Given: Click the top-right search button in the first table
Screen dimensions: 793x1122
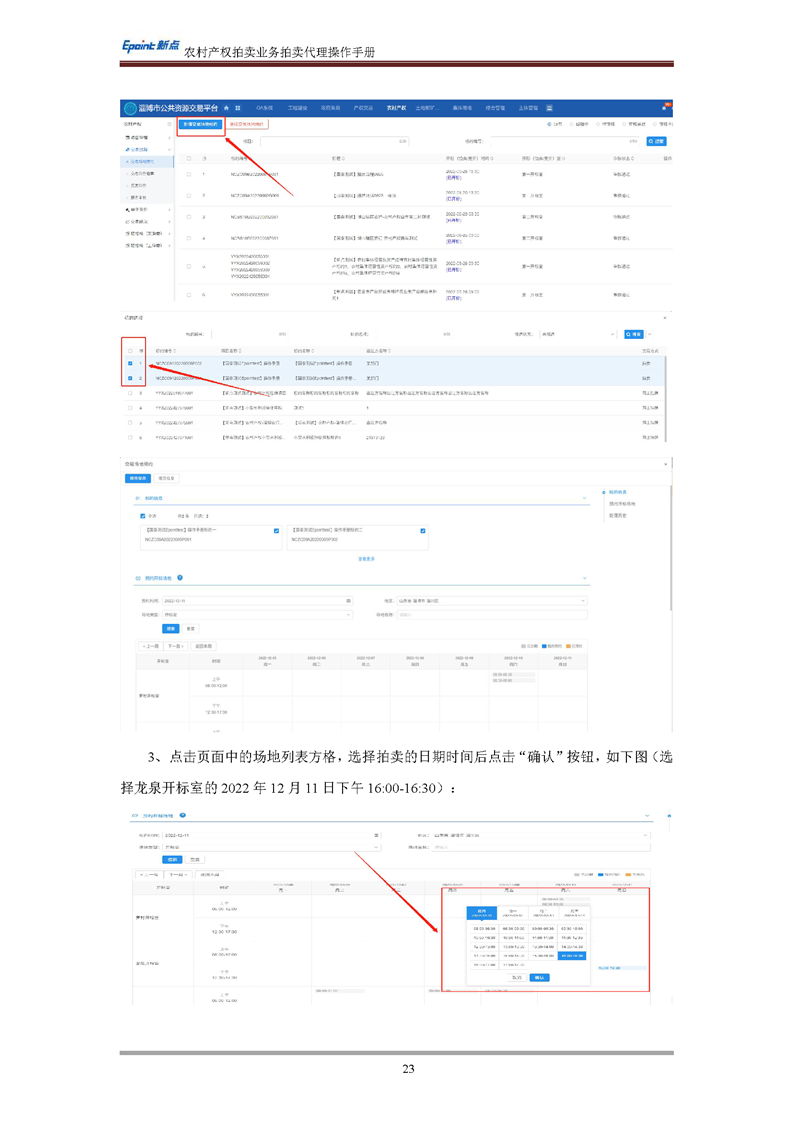Looking at the screenshot, I should point(656,142).
